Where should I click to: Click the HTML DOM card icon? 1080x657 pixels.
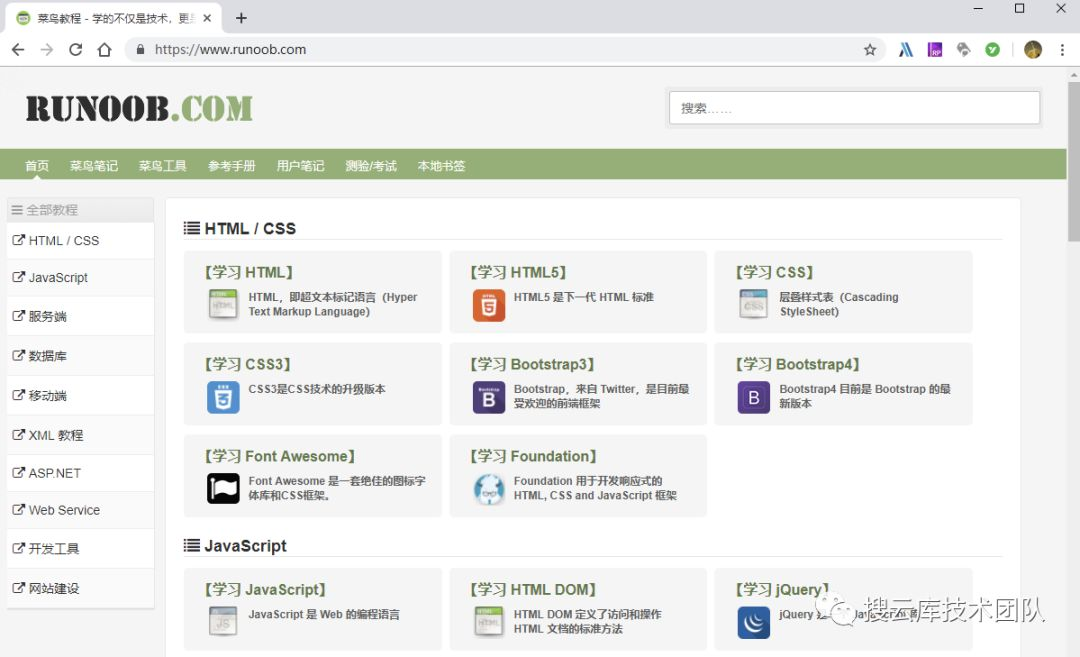pyautogui.click(x=488, y=621)
